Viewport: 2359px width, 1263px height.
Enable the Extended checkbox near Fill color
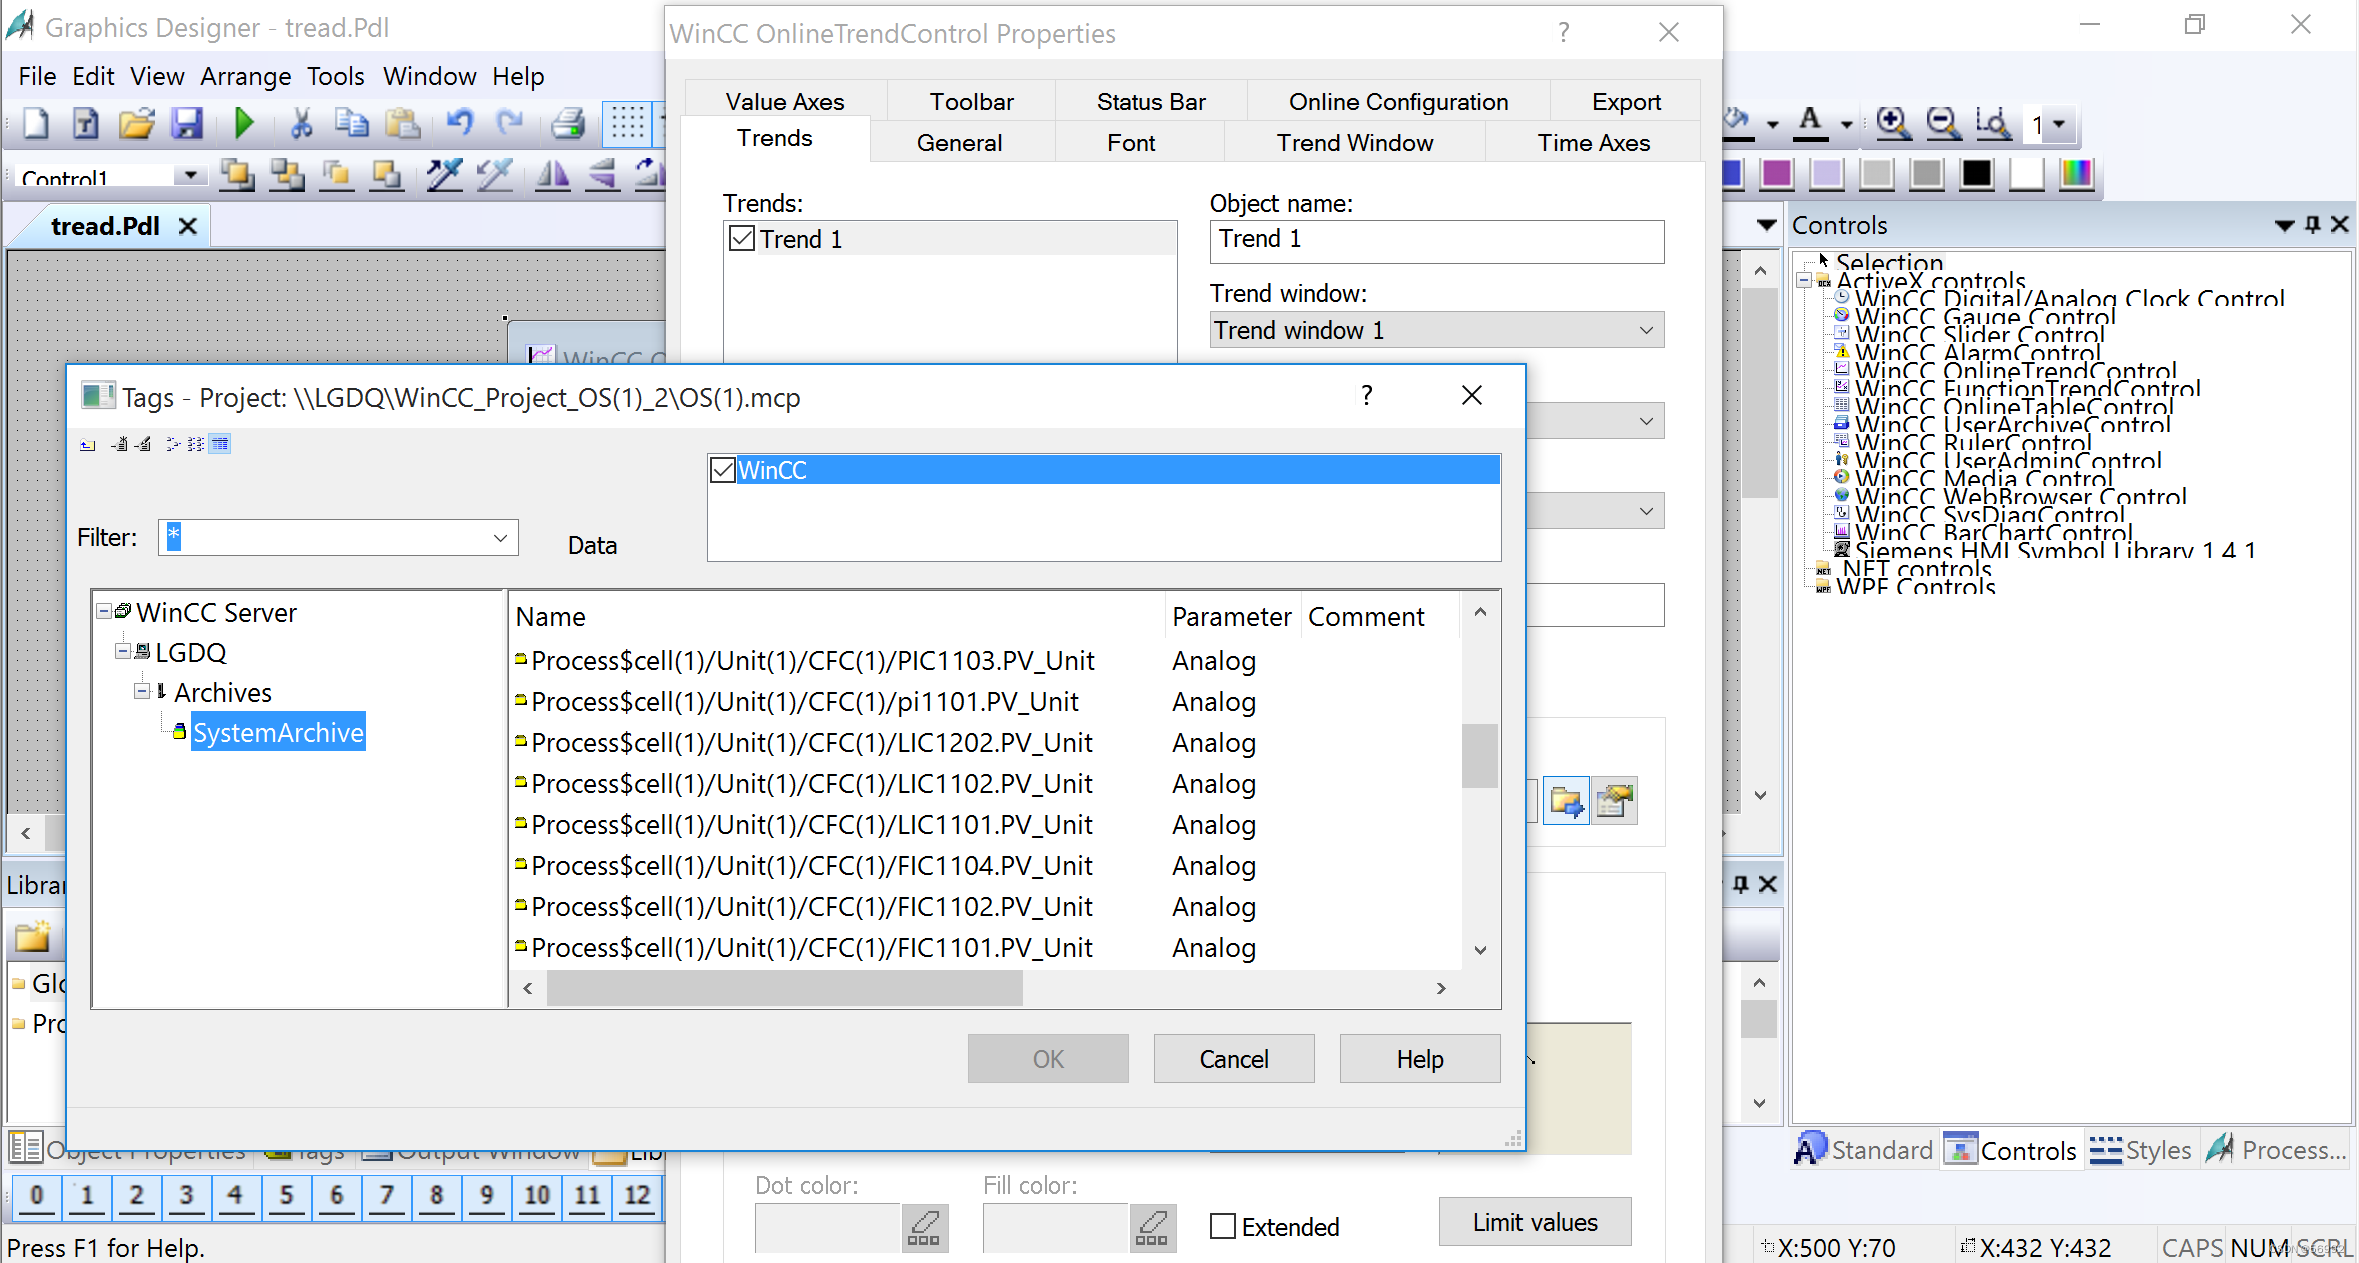pos(1222,1225)
